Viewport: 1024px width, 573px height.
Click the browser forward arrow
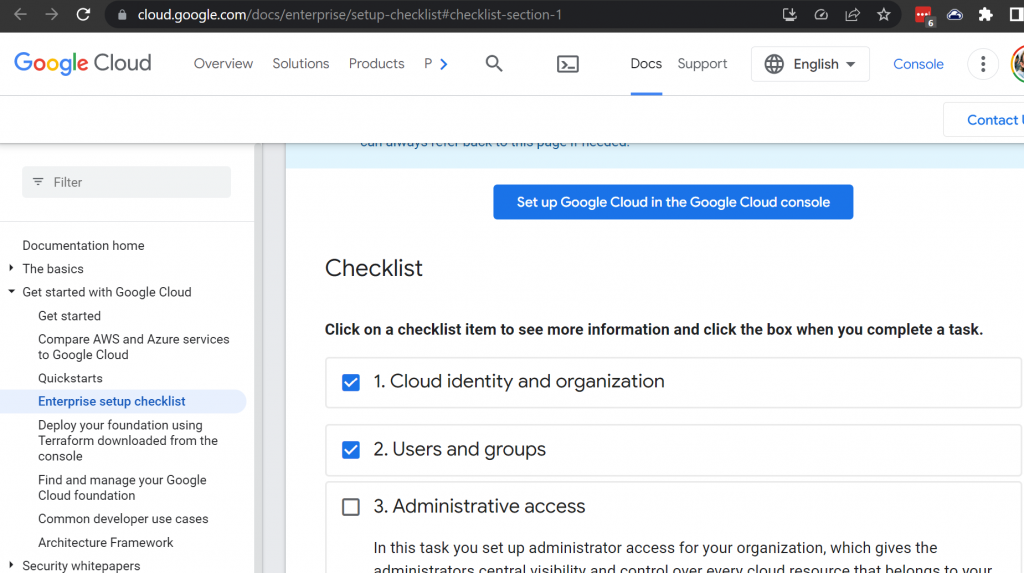point(52,14)
